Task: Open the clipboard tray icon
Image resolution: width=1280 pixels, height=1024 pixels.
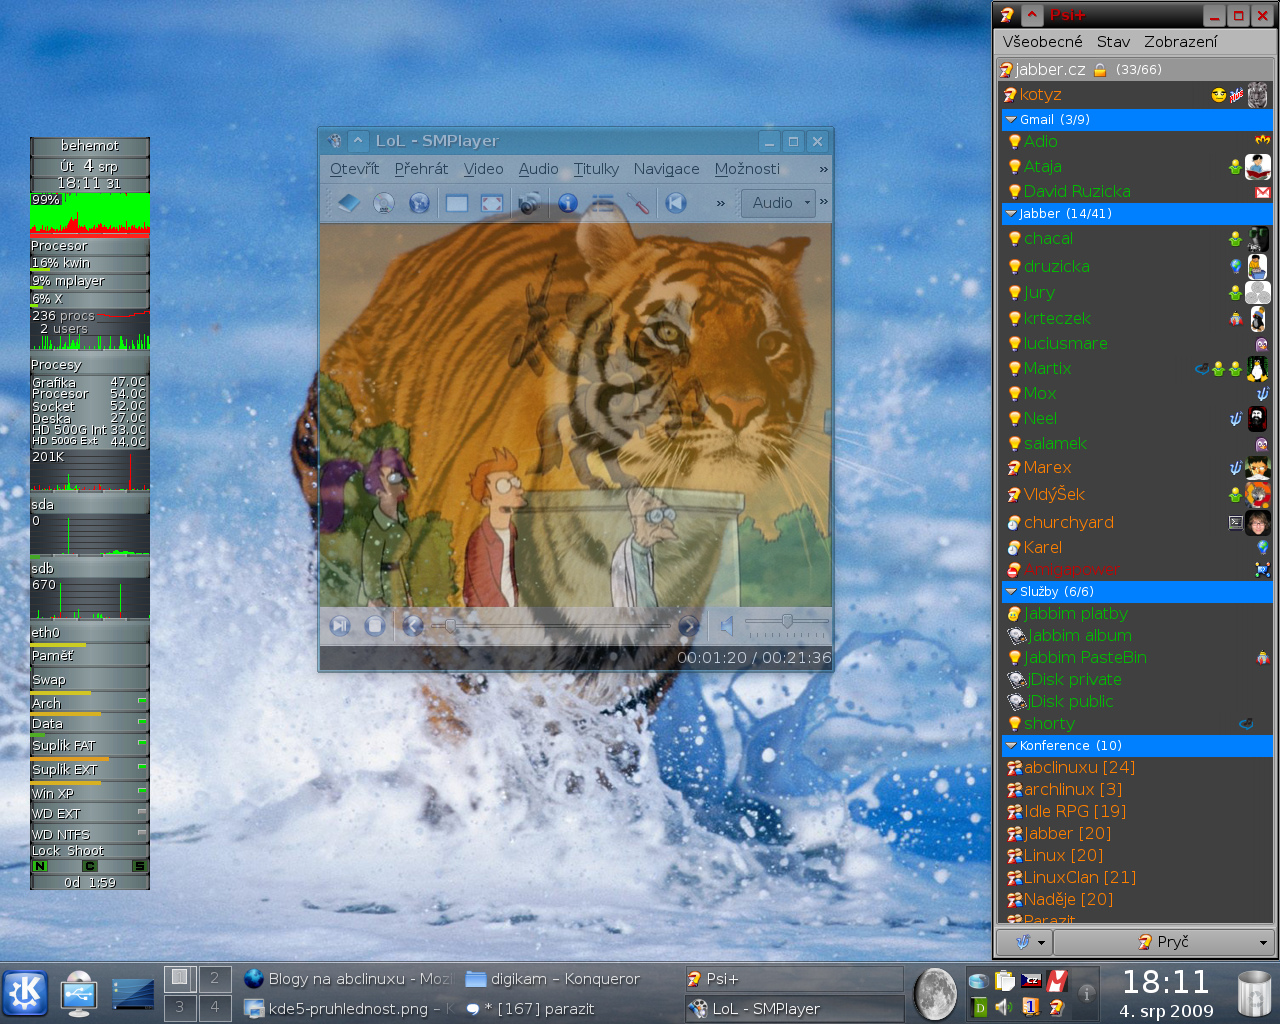Action: 1004,981
